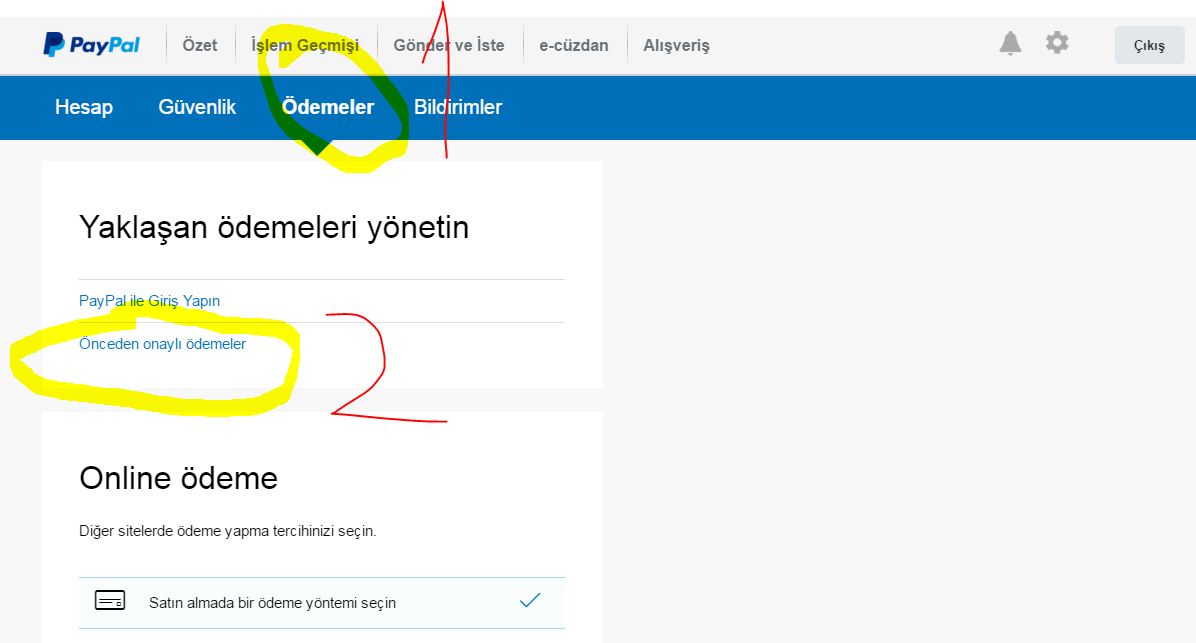Click the checkmark in the payment method row
This screenshot has height=643, width=1196.
pos(530,601)
